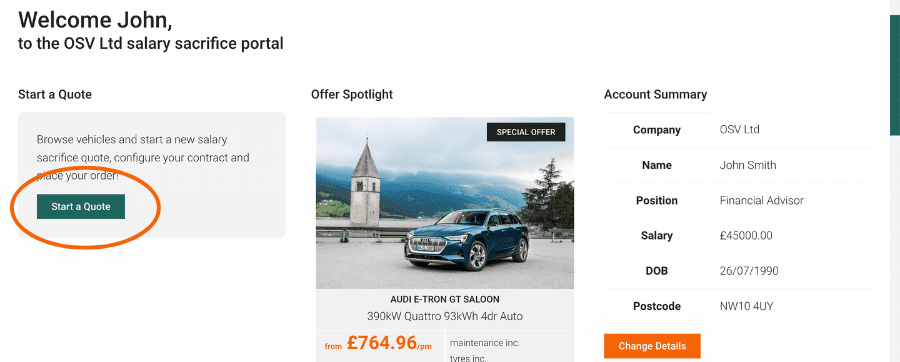Click the Browse vehicles description text
The width and height of the screenshot is (900, 362).
tap(143, 157)
